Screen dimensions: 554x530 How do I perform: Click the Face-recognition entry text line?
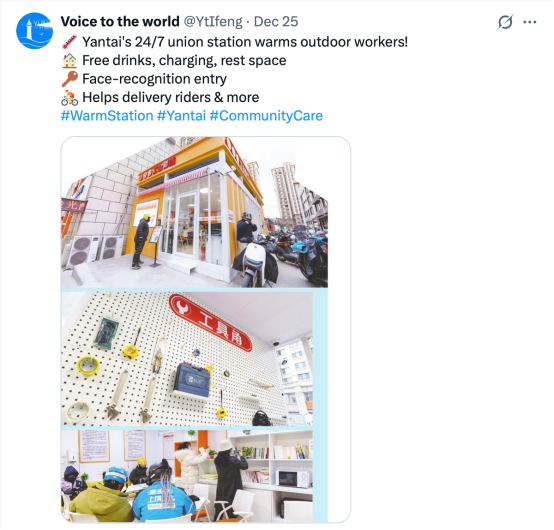(154, 79)
